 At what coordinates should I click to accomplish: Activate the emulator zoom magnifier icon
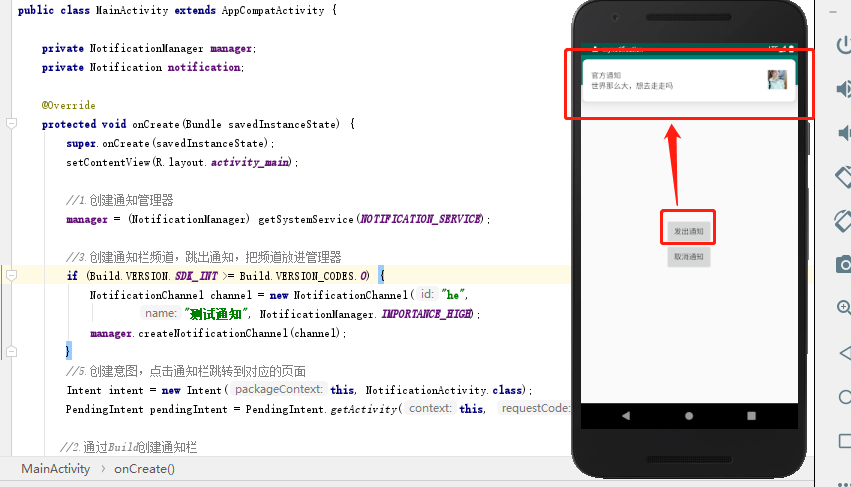pyautogui.click(x=844, y=308)
